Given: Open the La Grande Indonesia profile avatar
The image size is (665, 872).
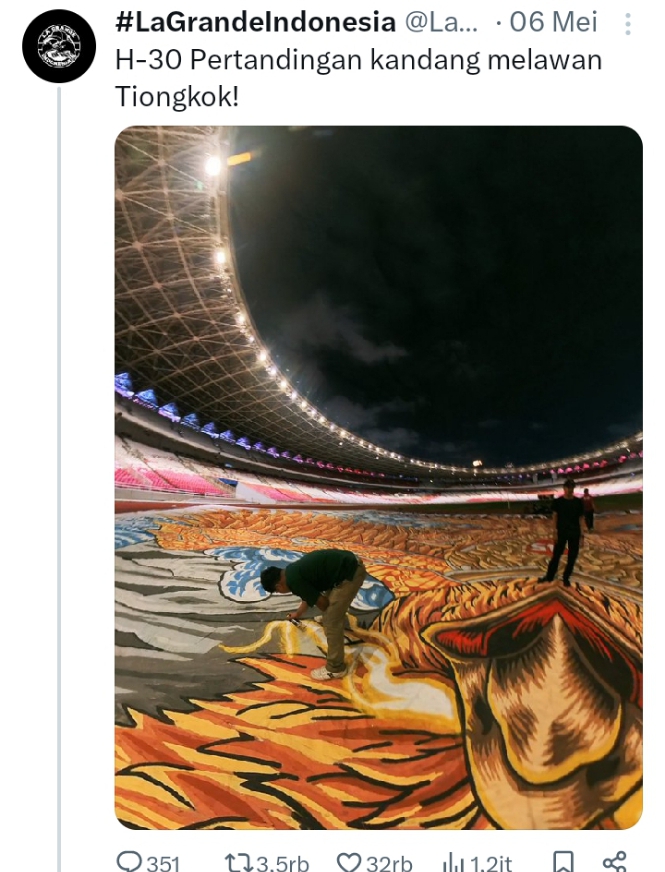Looking at the screenshot, I should (59, 46).
